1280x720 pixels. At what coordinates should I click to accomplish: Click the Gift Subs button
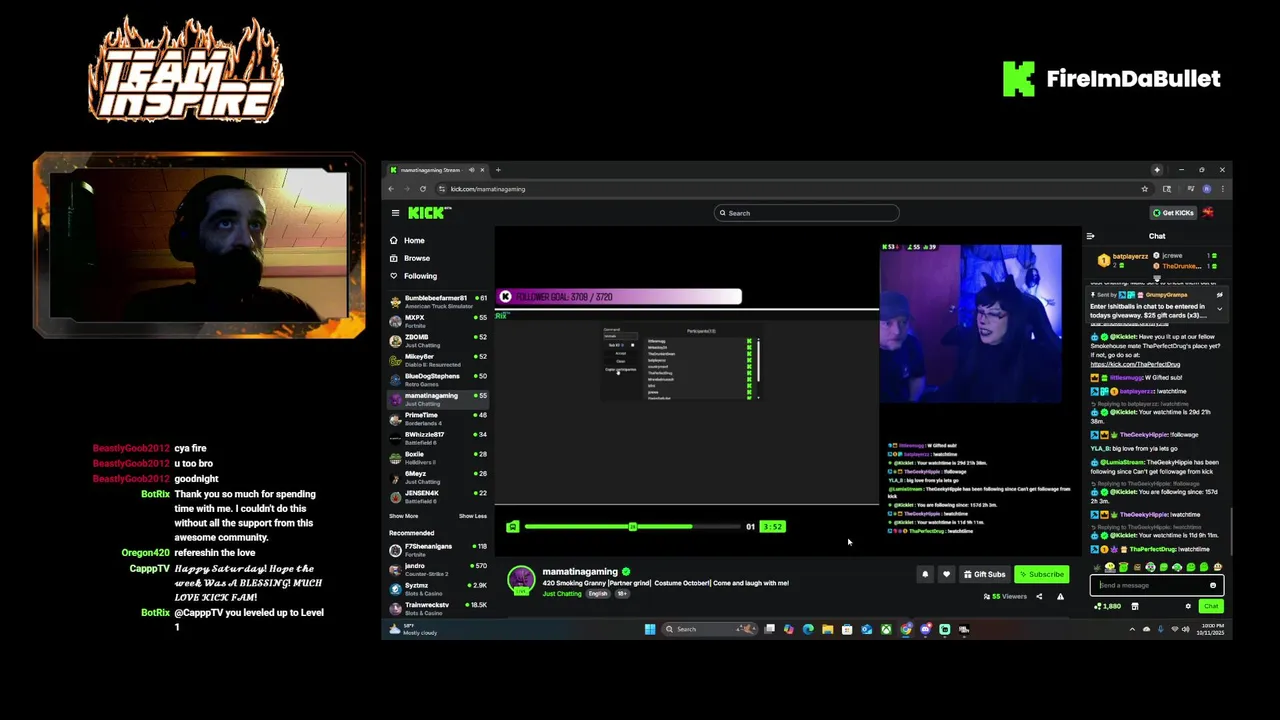pos(984,575)
